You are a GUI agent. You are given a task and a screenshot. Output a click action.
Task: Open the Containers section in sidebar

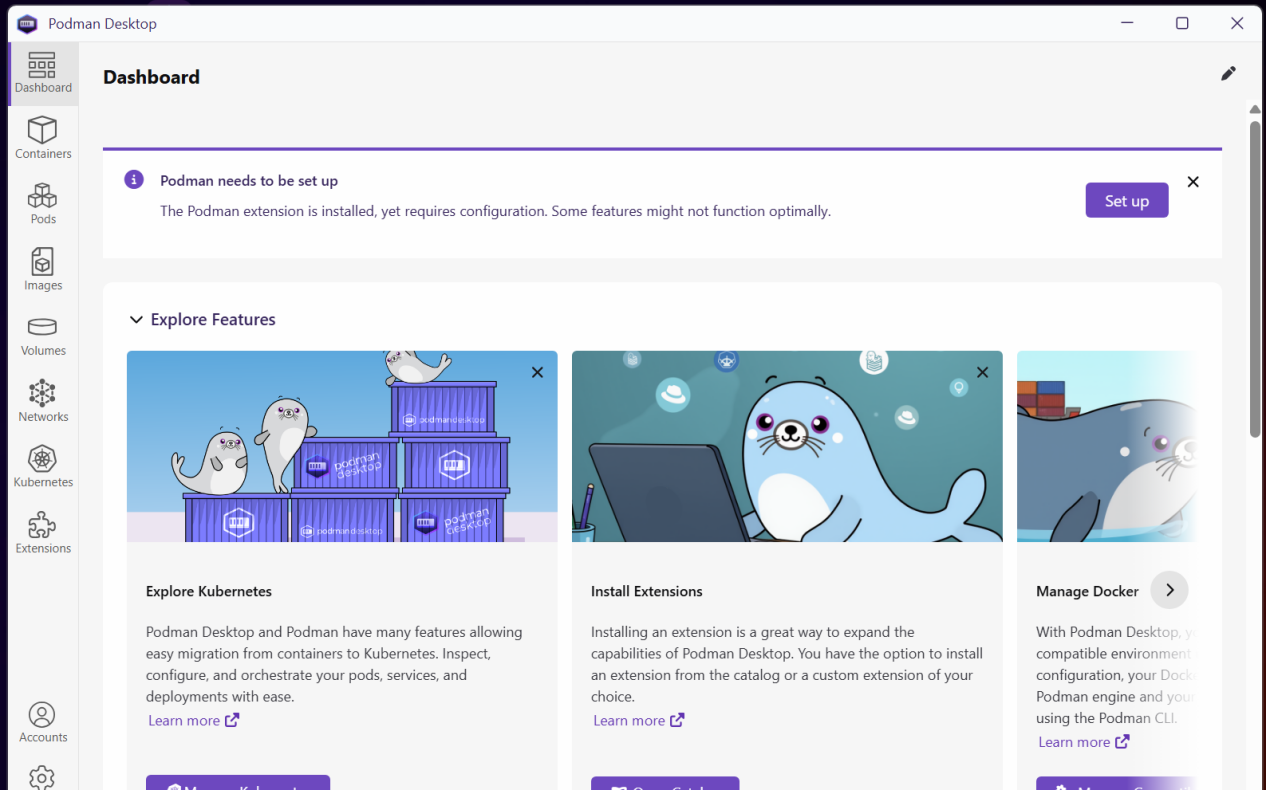[43, 138]
